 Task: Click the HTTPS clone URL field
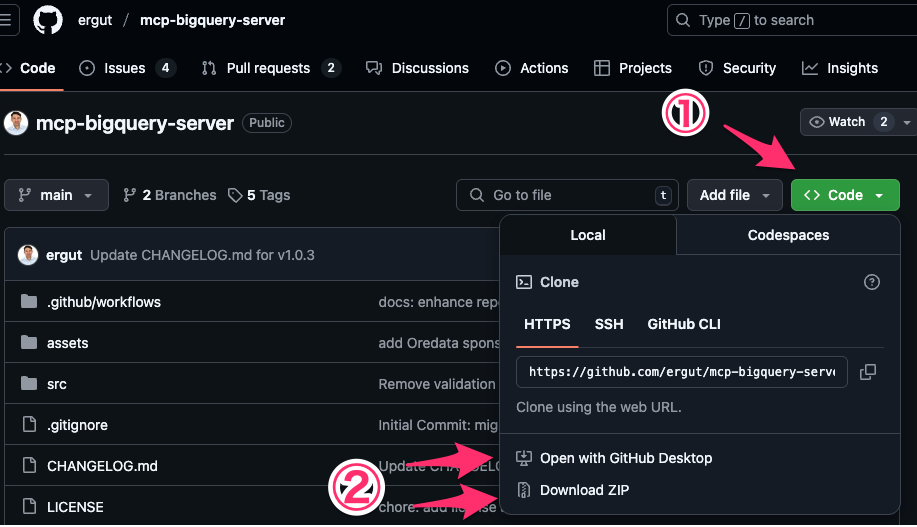[x=681, y=372]
